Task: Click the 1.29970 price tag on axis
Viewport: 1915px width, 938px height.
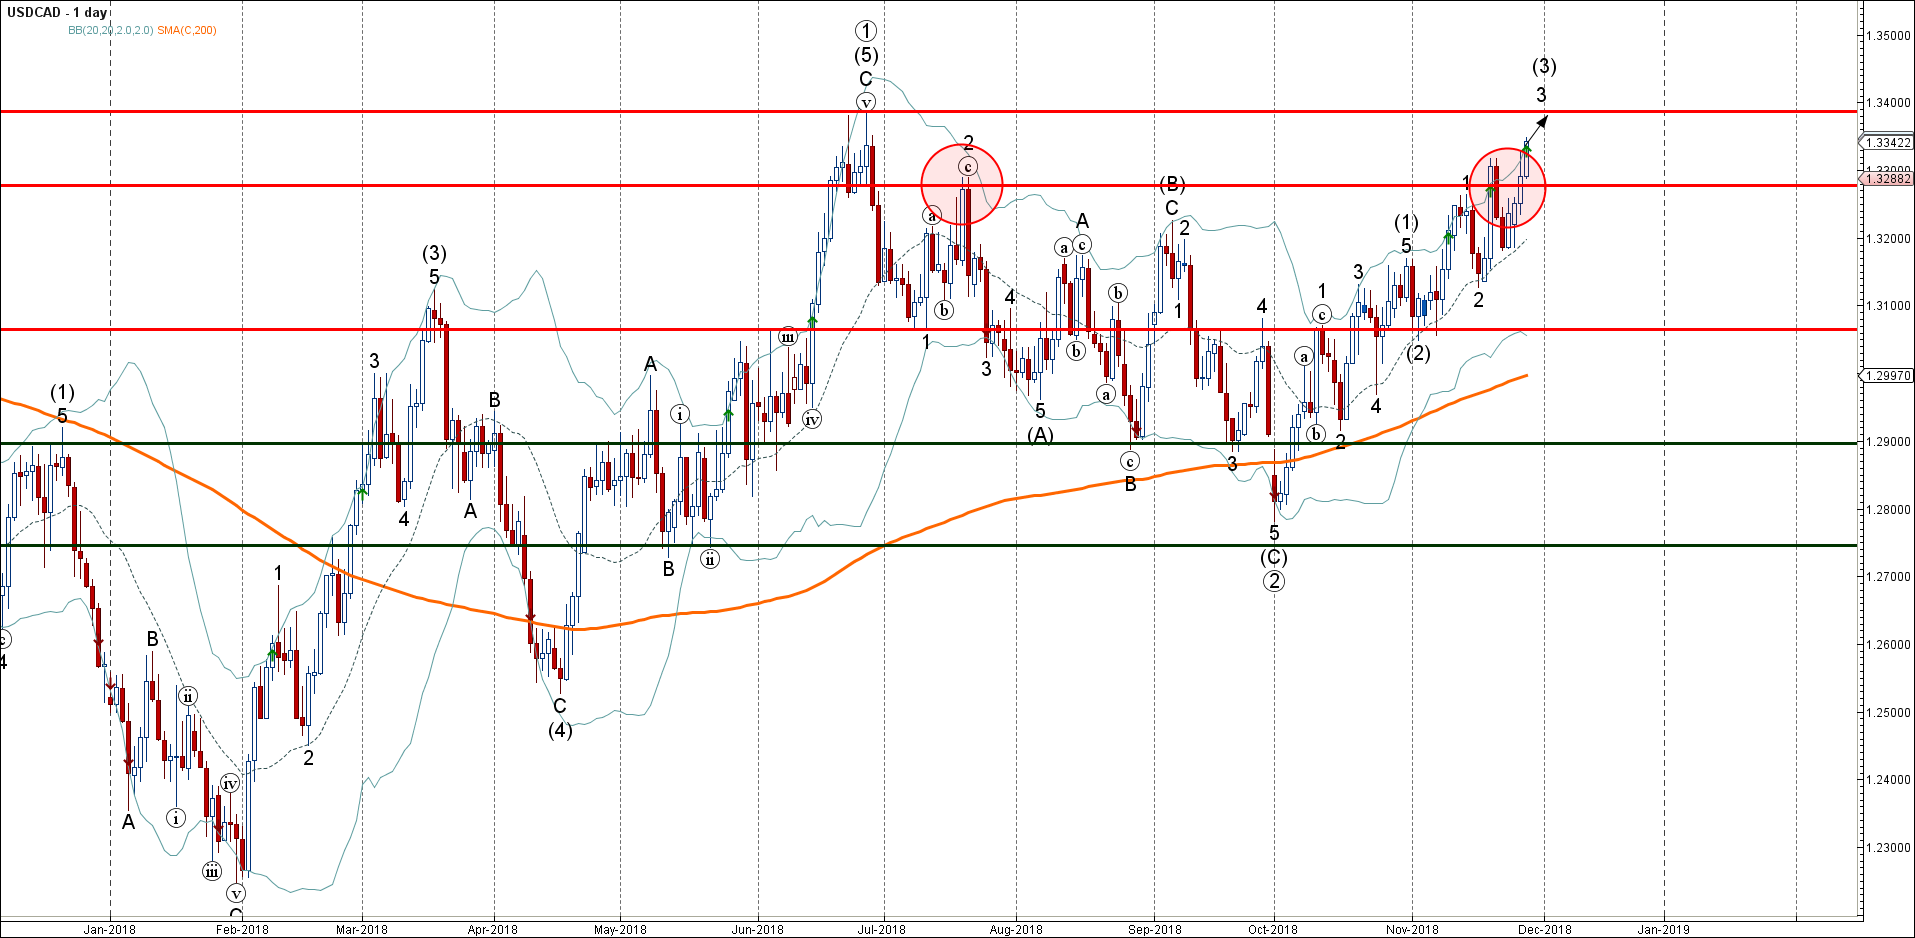Action: (x=1887, y=376)
